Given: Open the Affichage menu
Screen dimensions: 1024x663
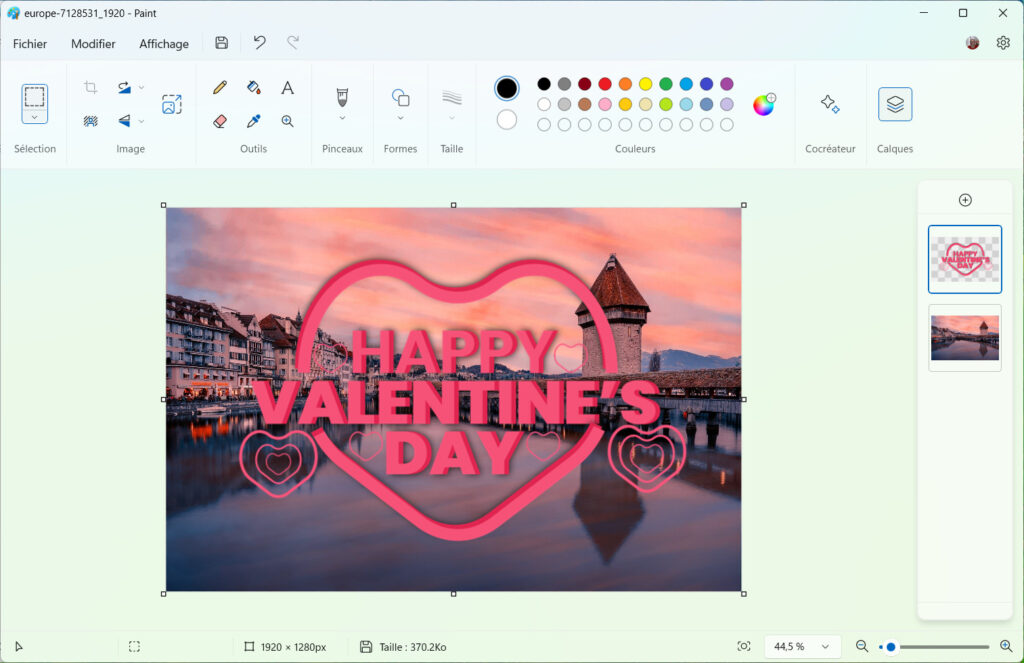Looking at the screenshot, I should (x=164, y=44).
